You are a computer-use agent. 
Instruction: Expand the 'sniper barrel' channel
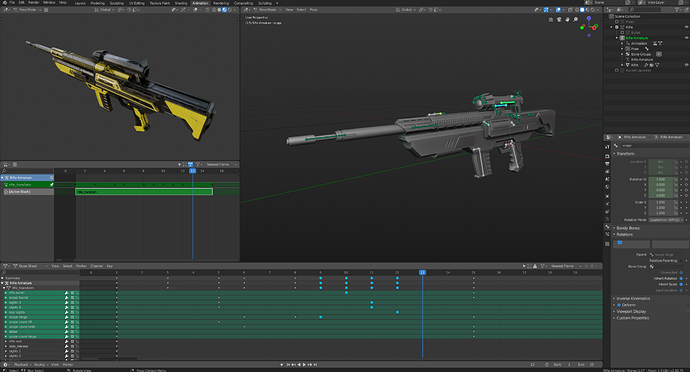click(6, 298)
